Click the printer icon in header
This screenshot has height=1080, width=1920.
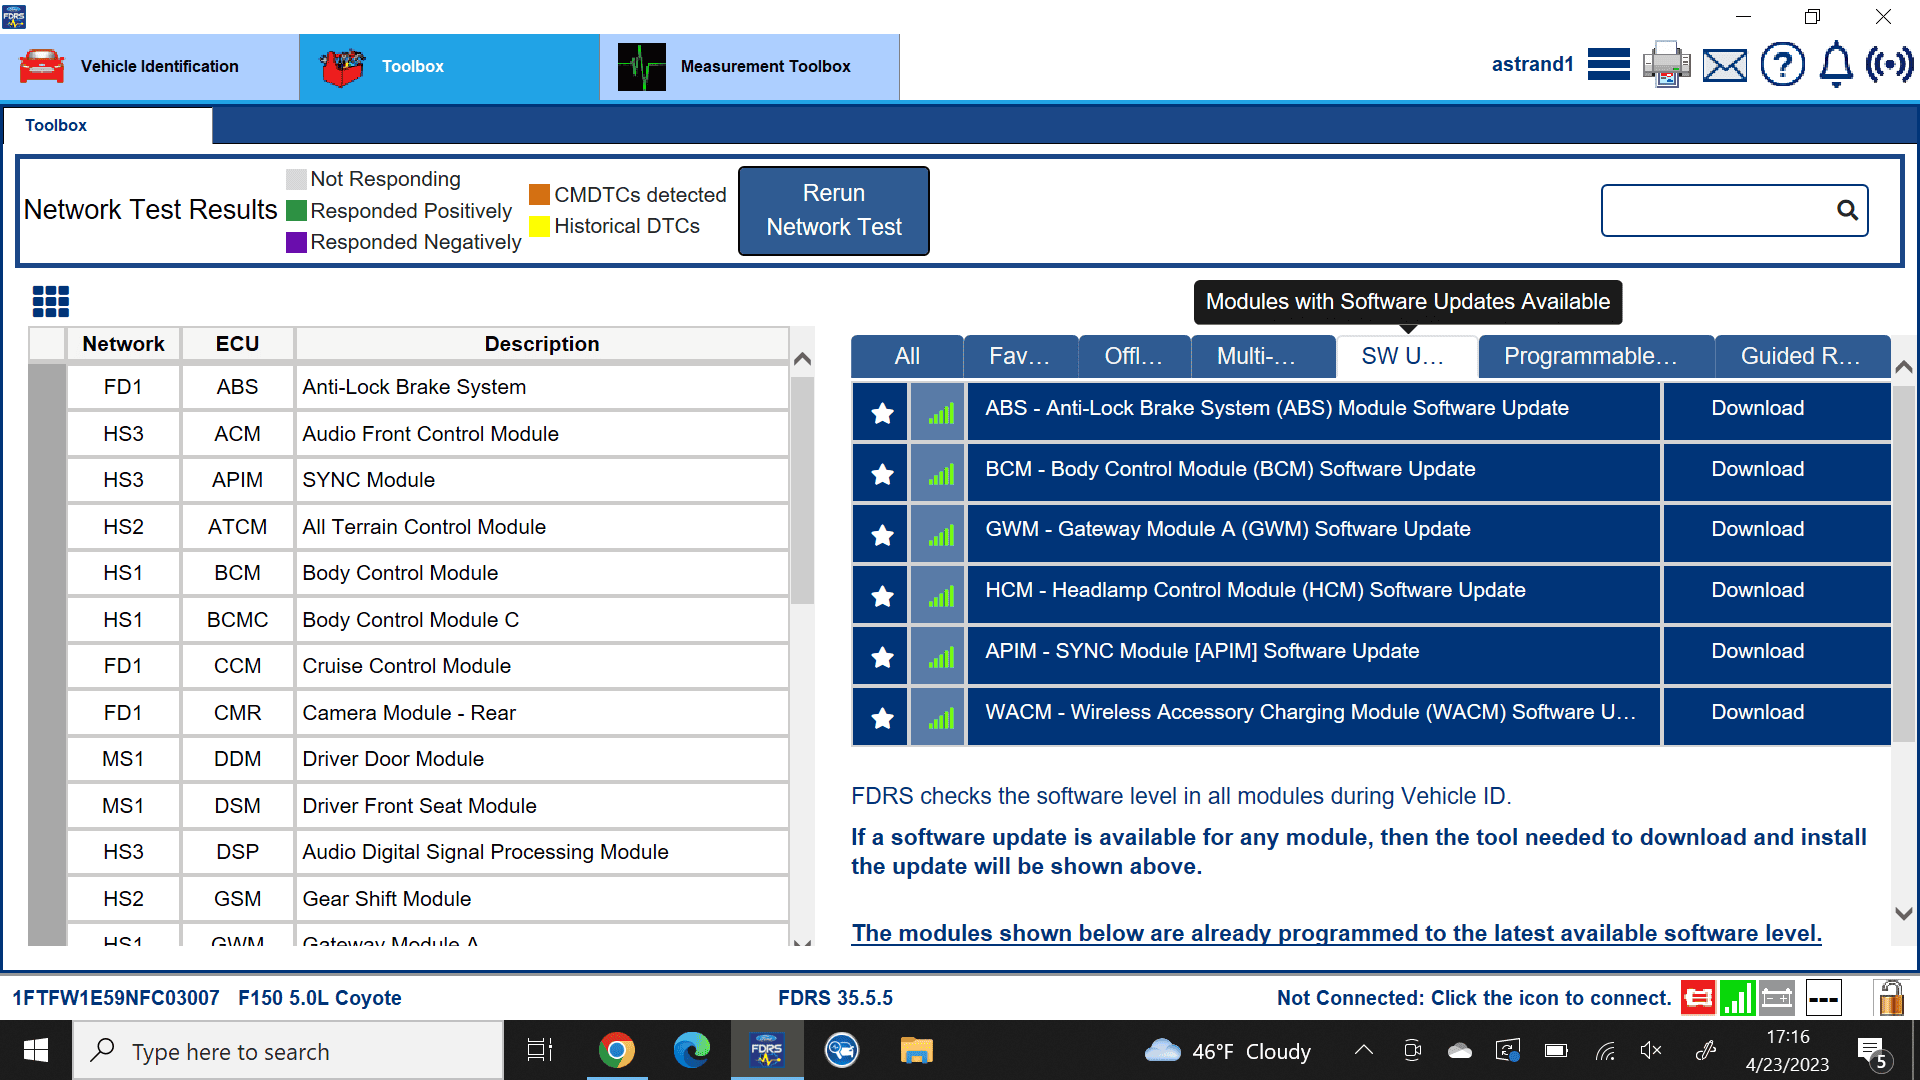coord(1666,65)
